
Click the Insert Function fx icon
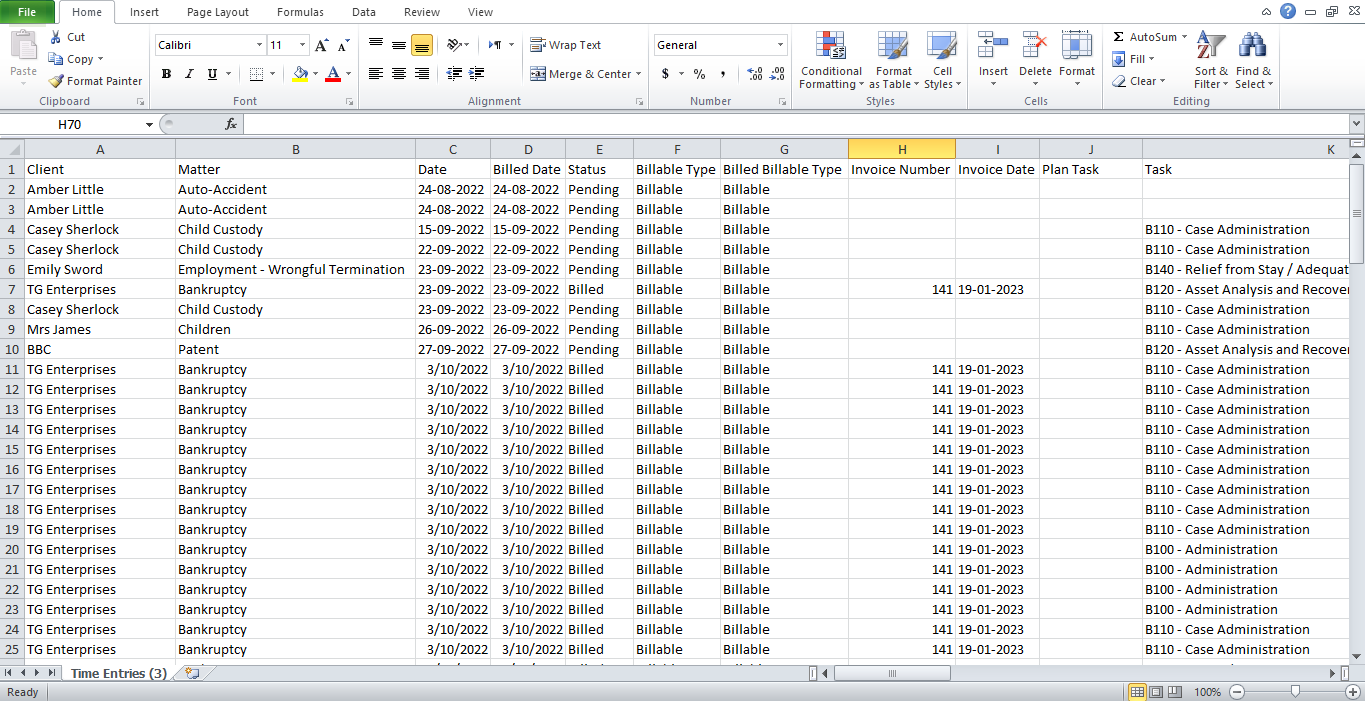[231, 124]
